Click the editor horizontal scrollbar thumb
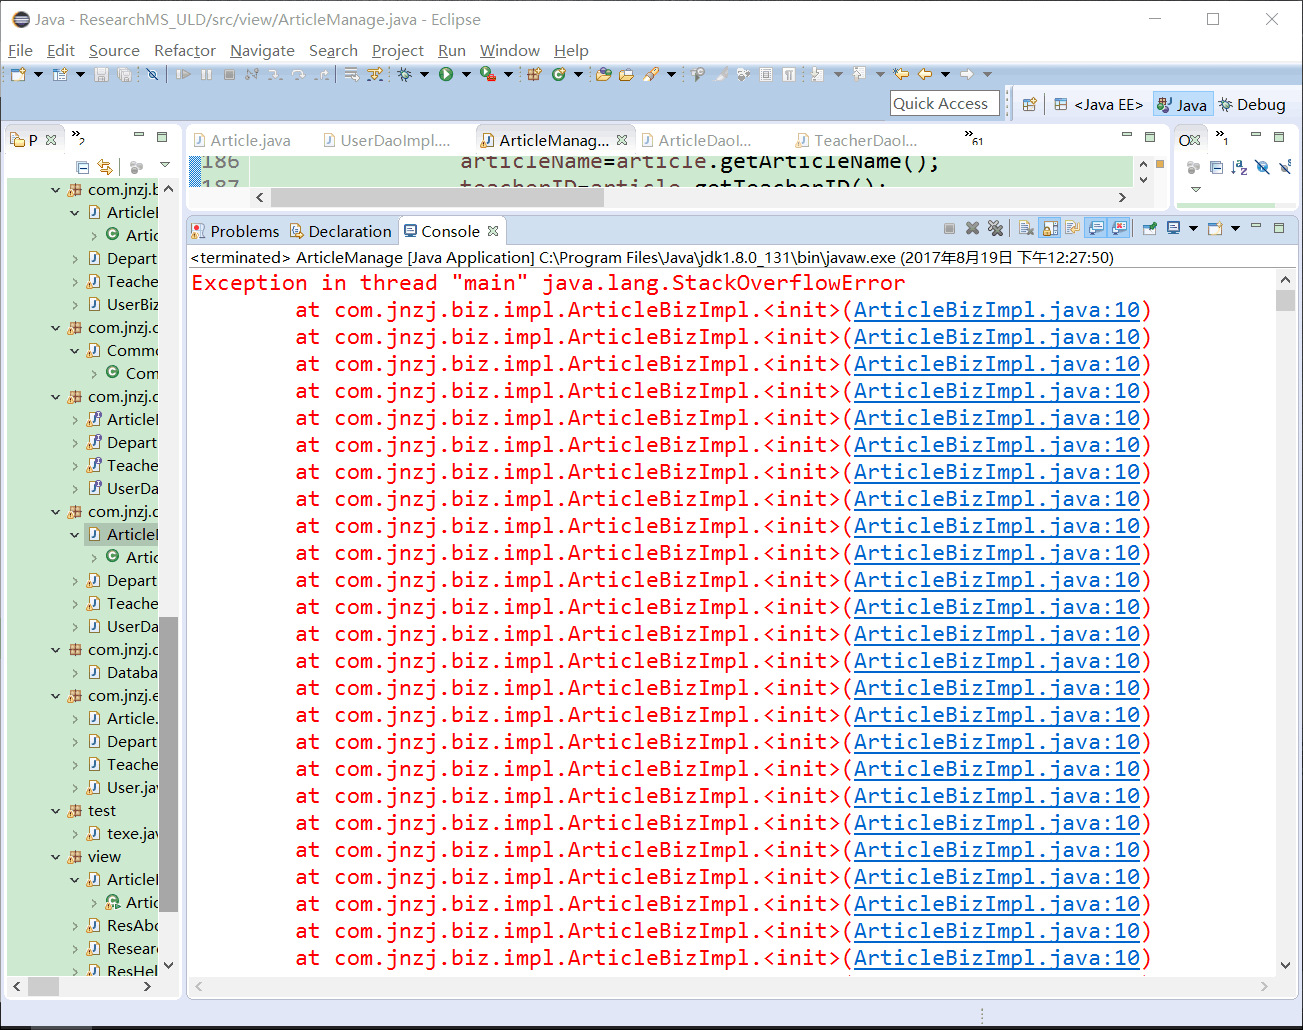1303x1030 pixels. tap(437, 197)
